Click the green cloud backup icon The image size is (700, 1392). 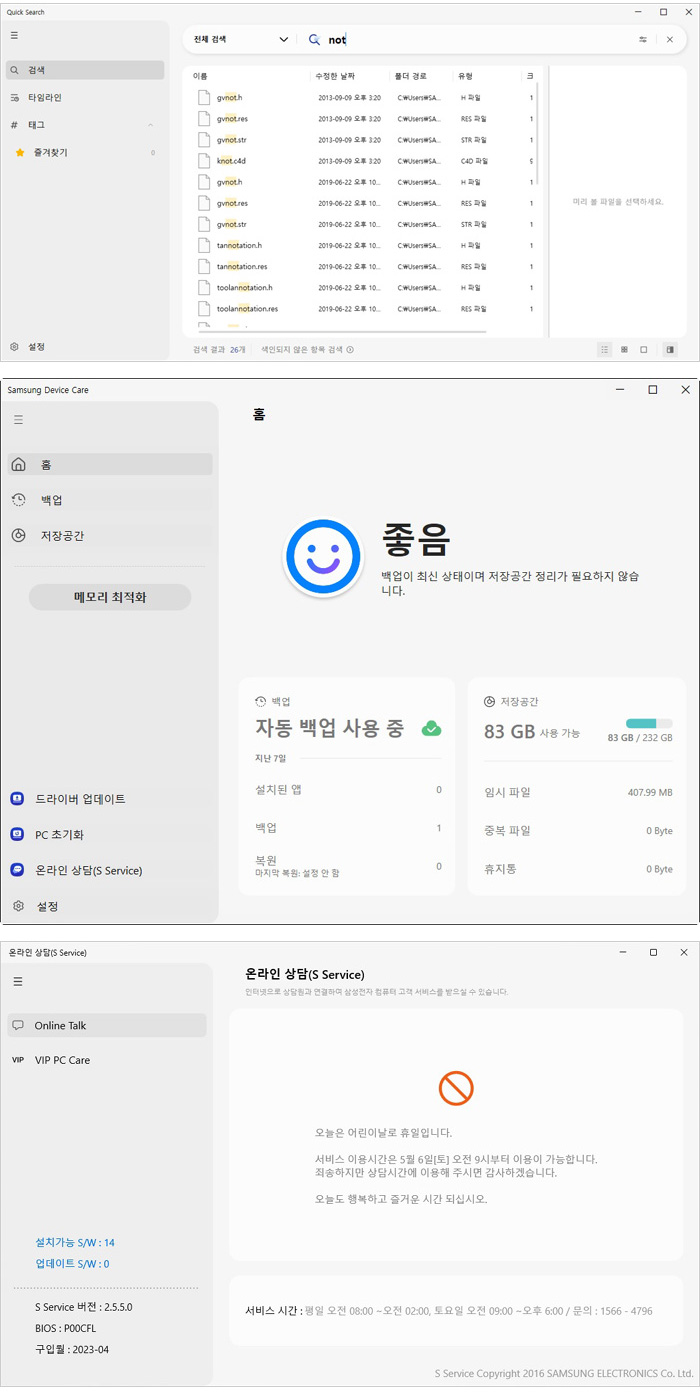tap(431, 728)
